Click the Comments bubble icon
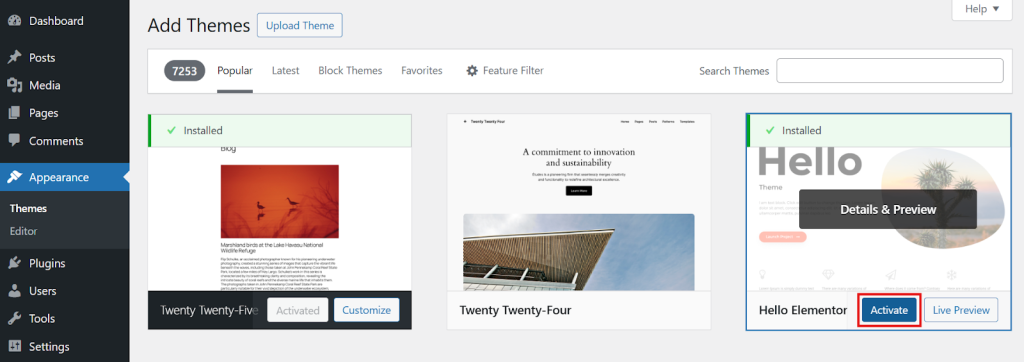Screen dimensions: 1024x362 (x=14, y=140)
